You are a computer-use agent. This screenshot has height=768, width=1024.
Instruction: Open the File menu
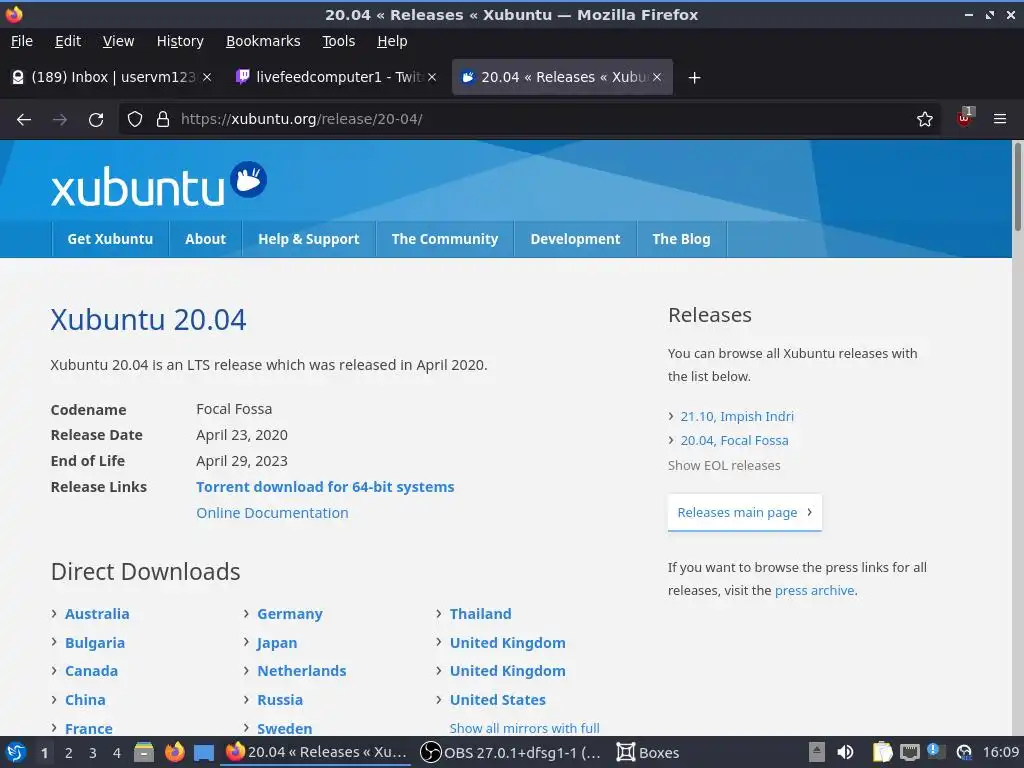[22, 41]
